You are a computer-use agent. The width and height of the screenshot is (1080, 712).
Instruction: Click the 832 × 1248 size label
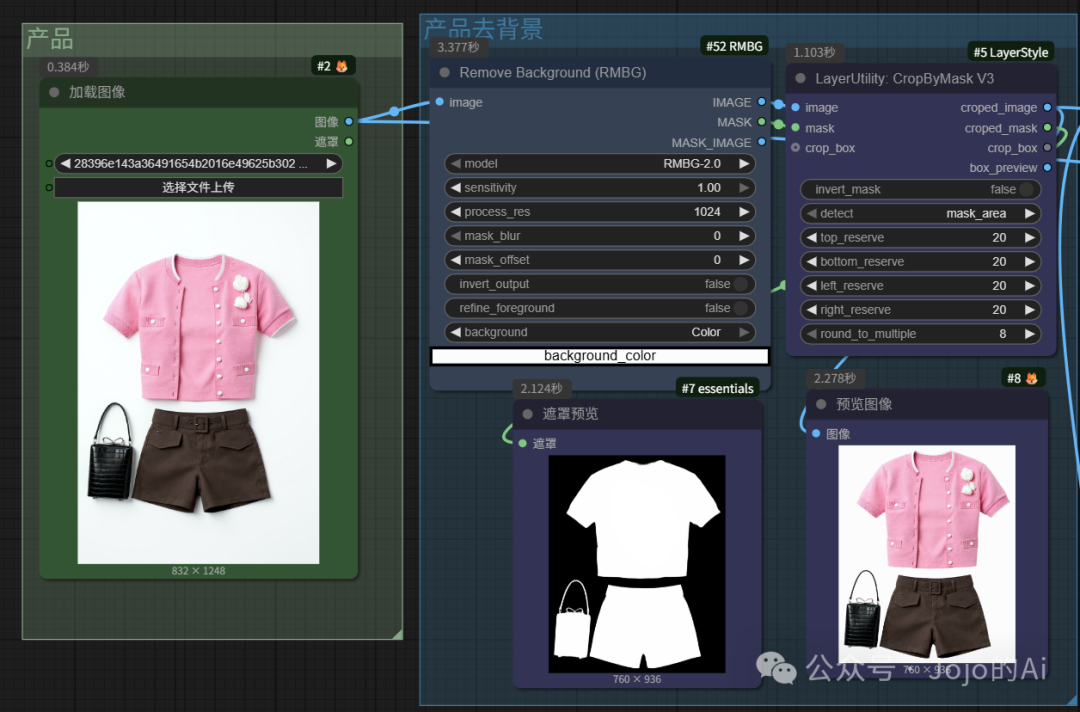tap(198, 571)
